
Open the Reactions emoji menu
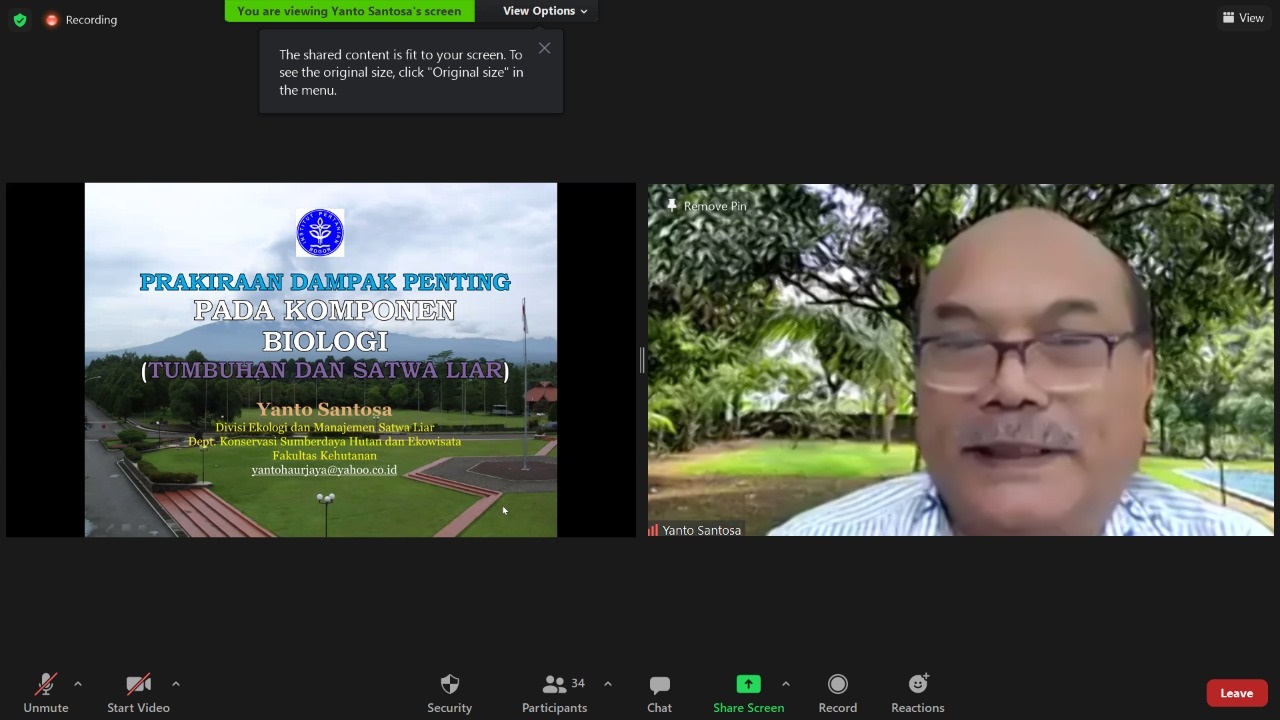pos(917,693)
